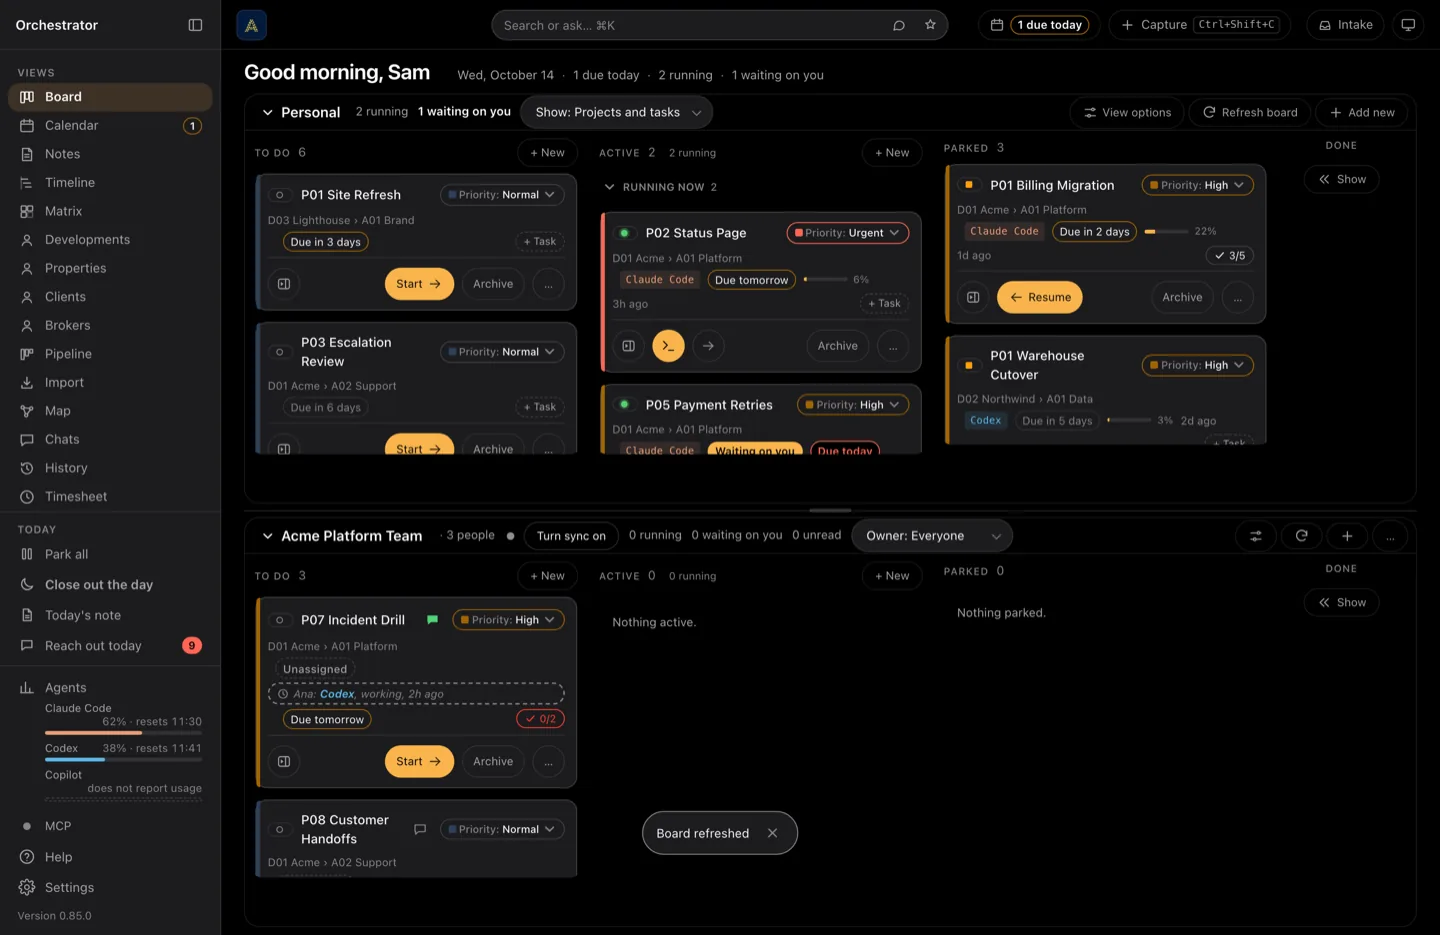
Task: Refresh Acme Platform Team section icon
Action: 1301,536
